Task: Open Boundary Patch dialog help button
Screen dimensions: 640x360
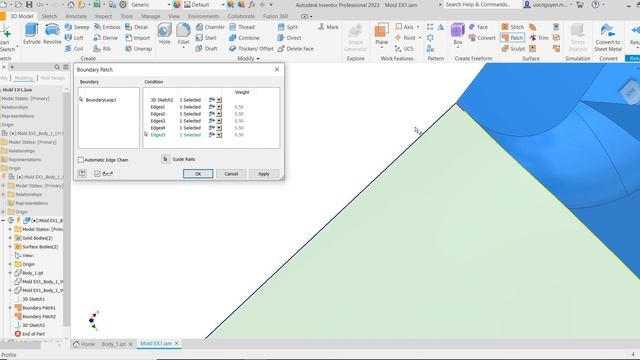Action: [x=82, y=174]
